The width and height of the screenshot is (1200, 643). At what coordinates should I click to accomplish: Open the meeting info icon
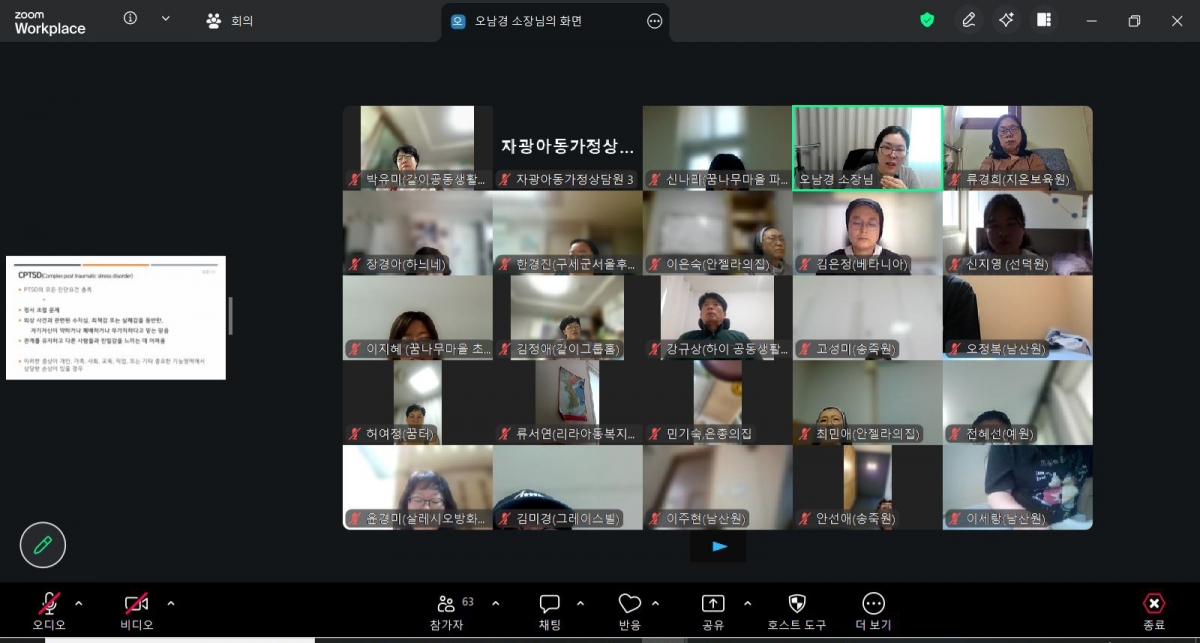click(x=130, y=19)
